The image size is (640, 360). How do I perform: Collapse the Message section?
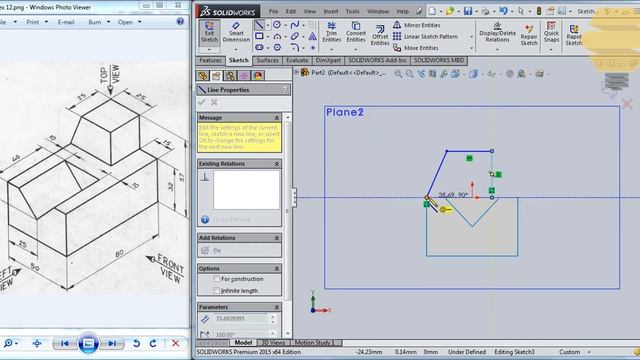(x=277, y=118)
